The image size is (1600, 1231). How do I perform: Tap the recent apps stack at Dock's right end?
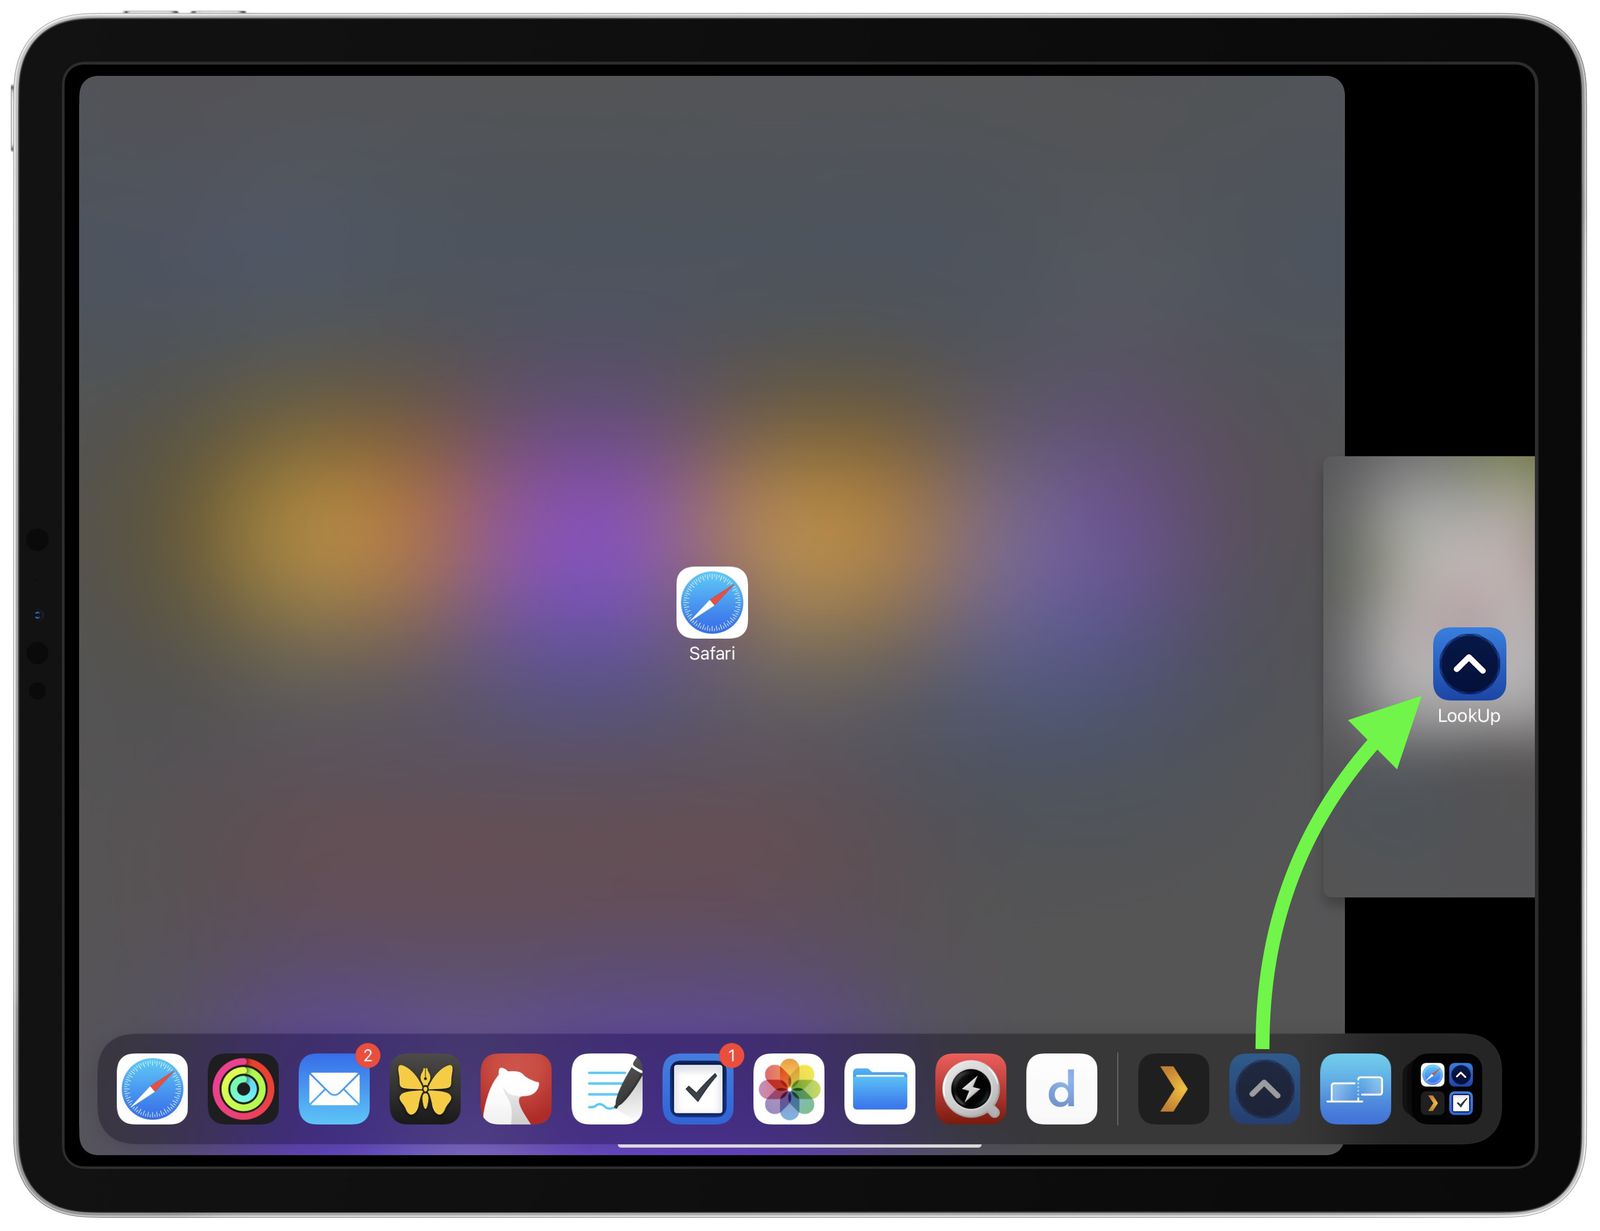point(1446,1090)
